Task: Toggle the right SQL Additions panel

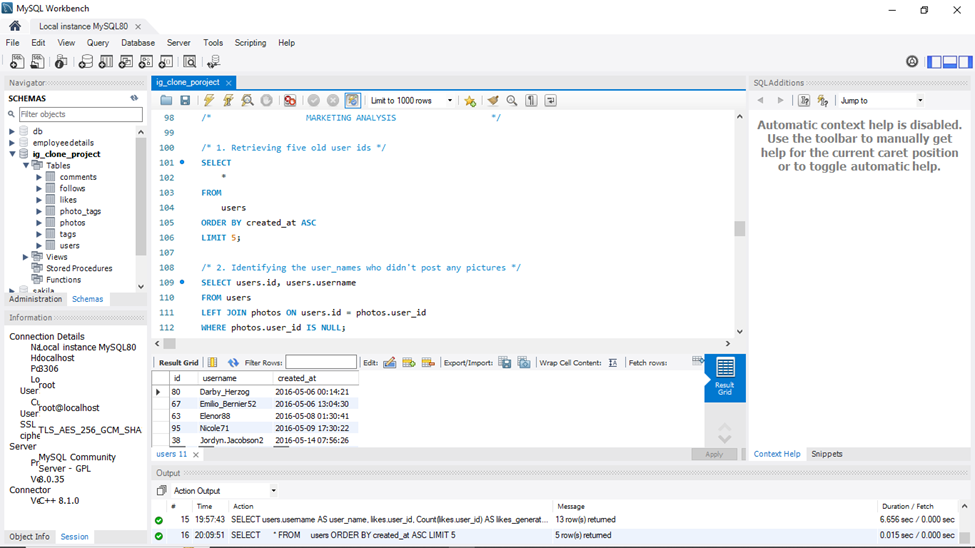Action: pos(965,62)
